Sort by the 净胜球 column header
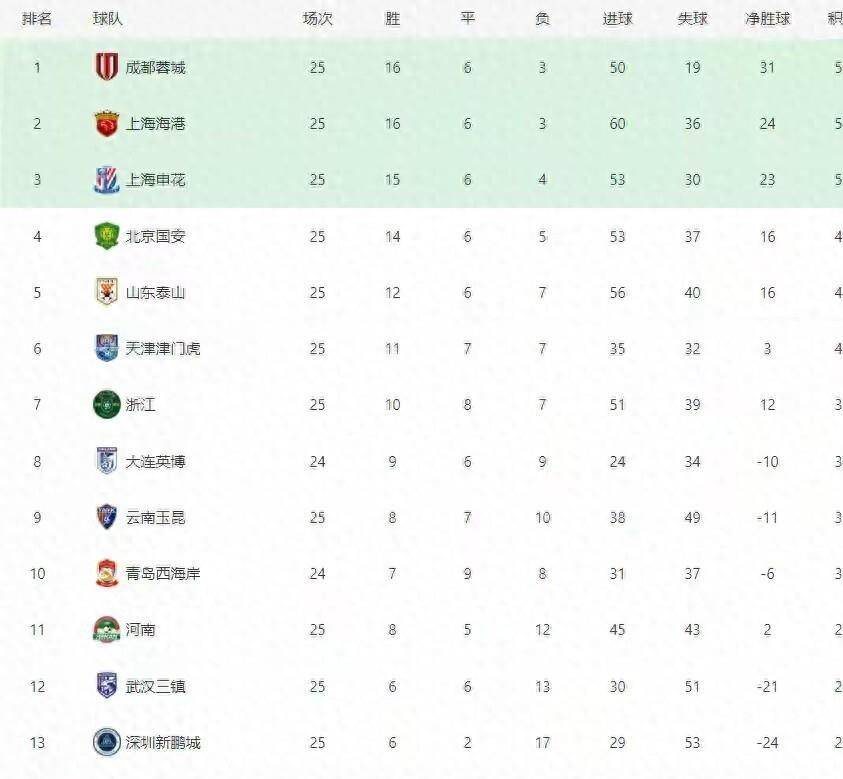The image size is (843, 779). point(767,19)
